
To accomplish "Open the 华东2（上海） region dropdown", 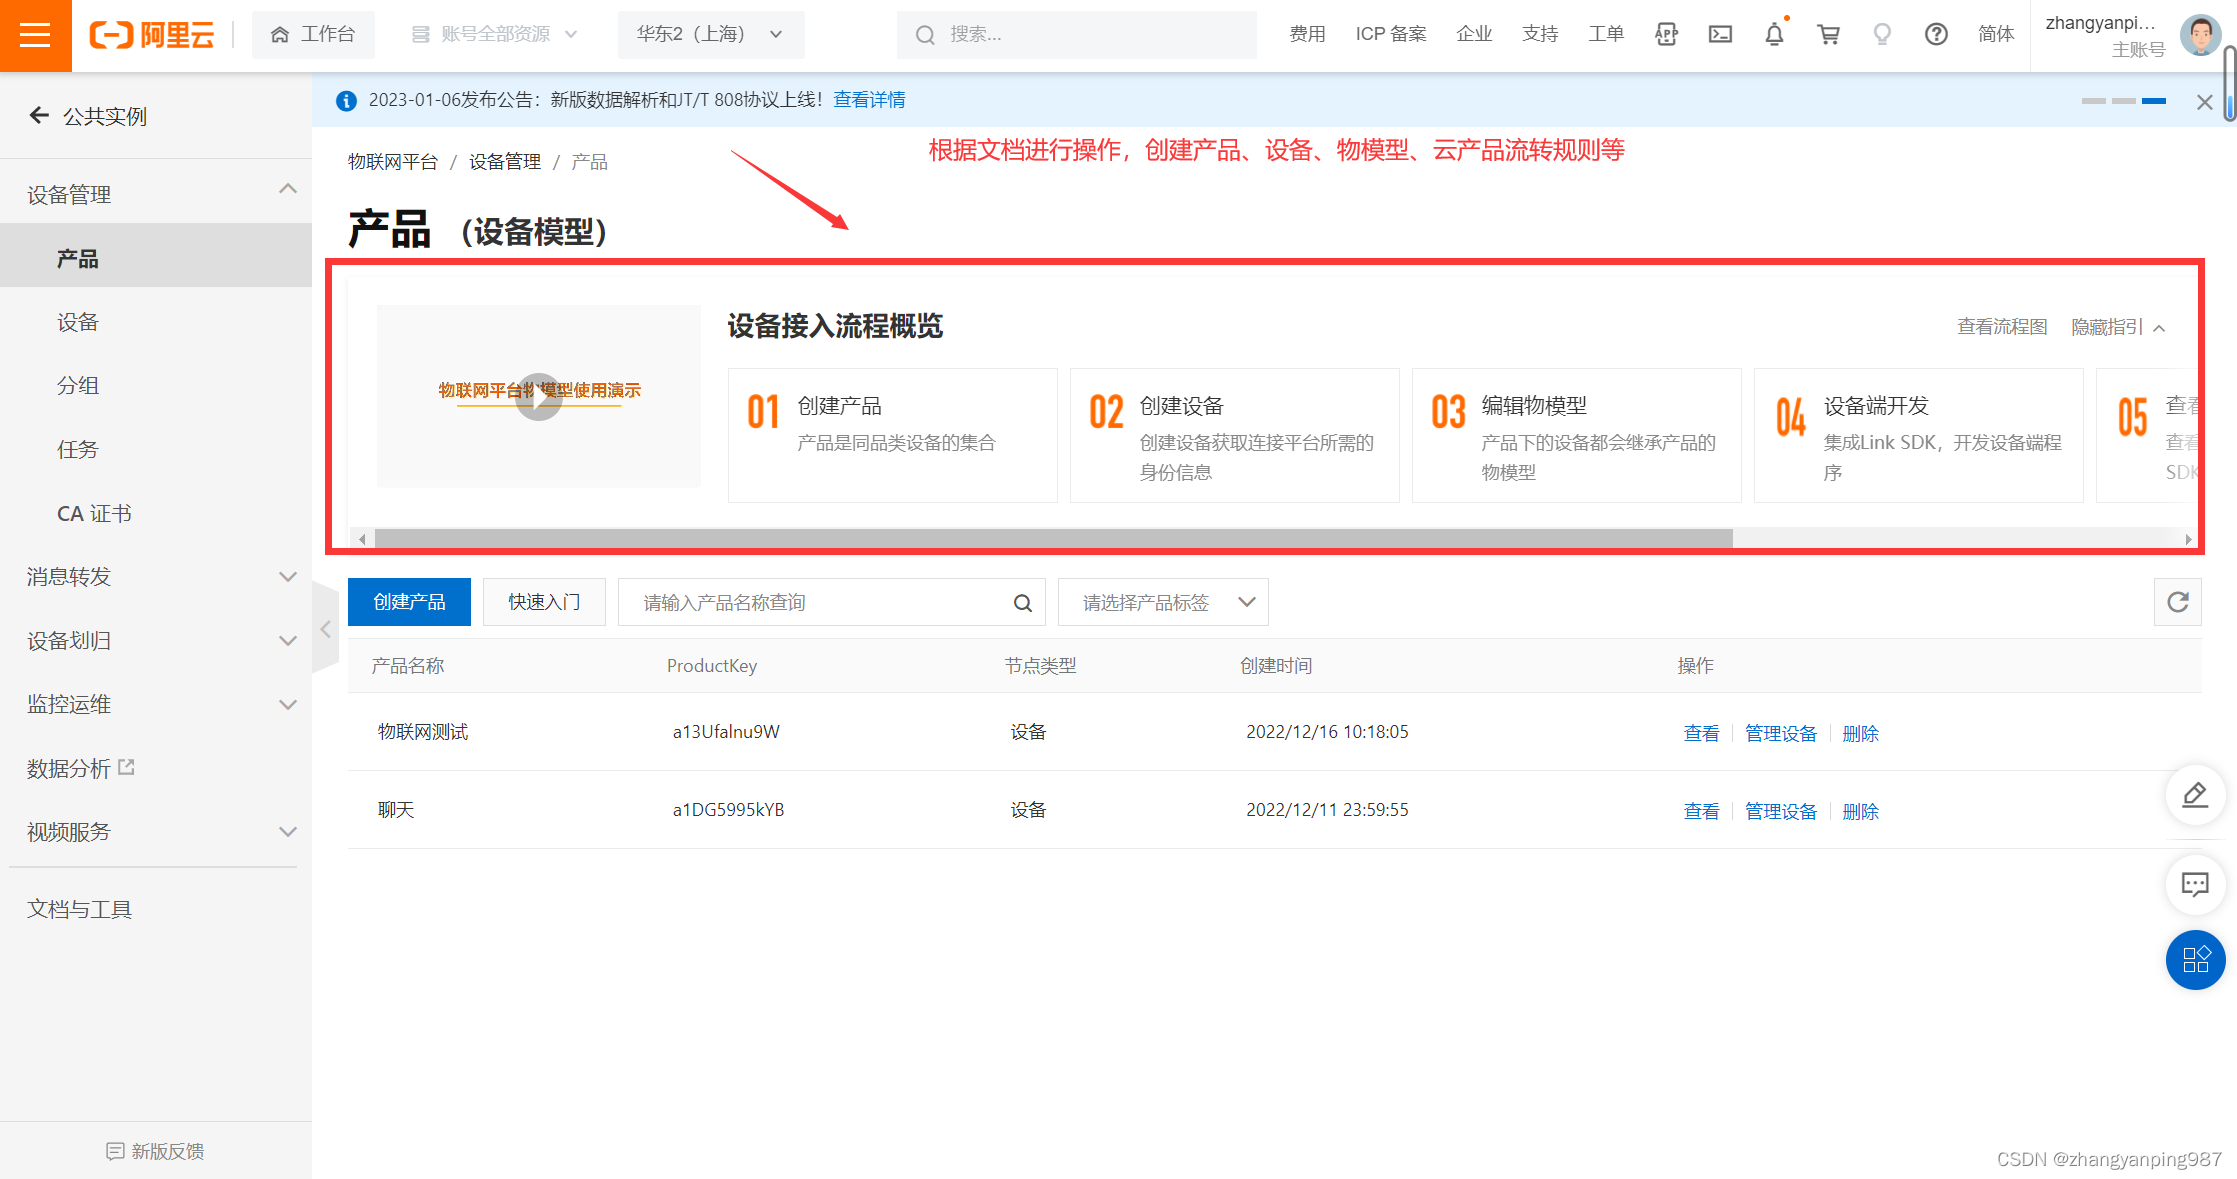I will [x=710, y=35].
